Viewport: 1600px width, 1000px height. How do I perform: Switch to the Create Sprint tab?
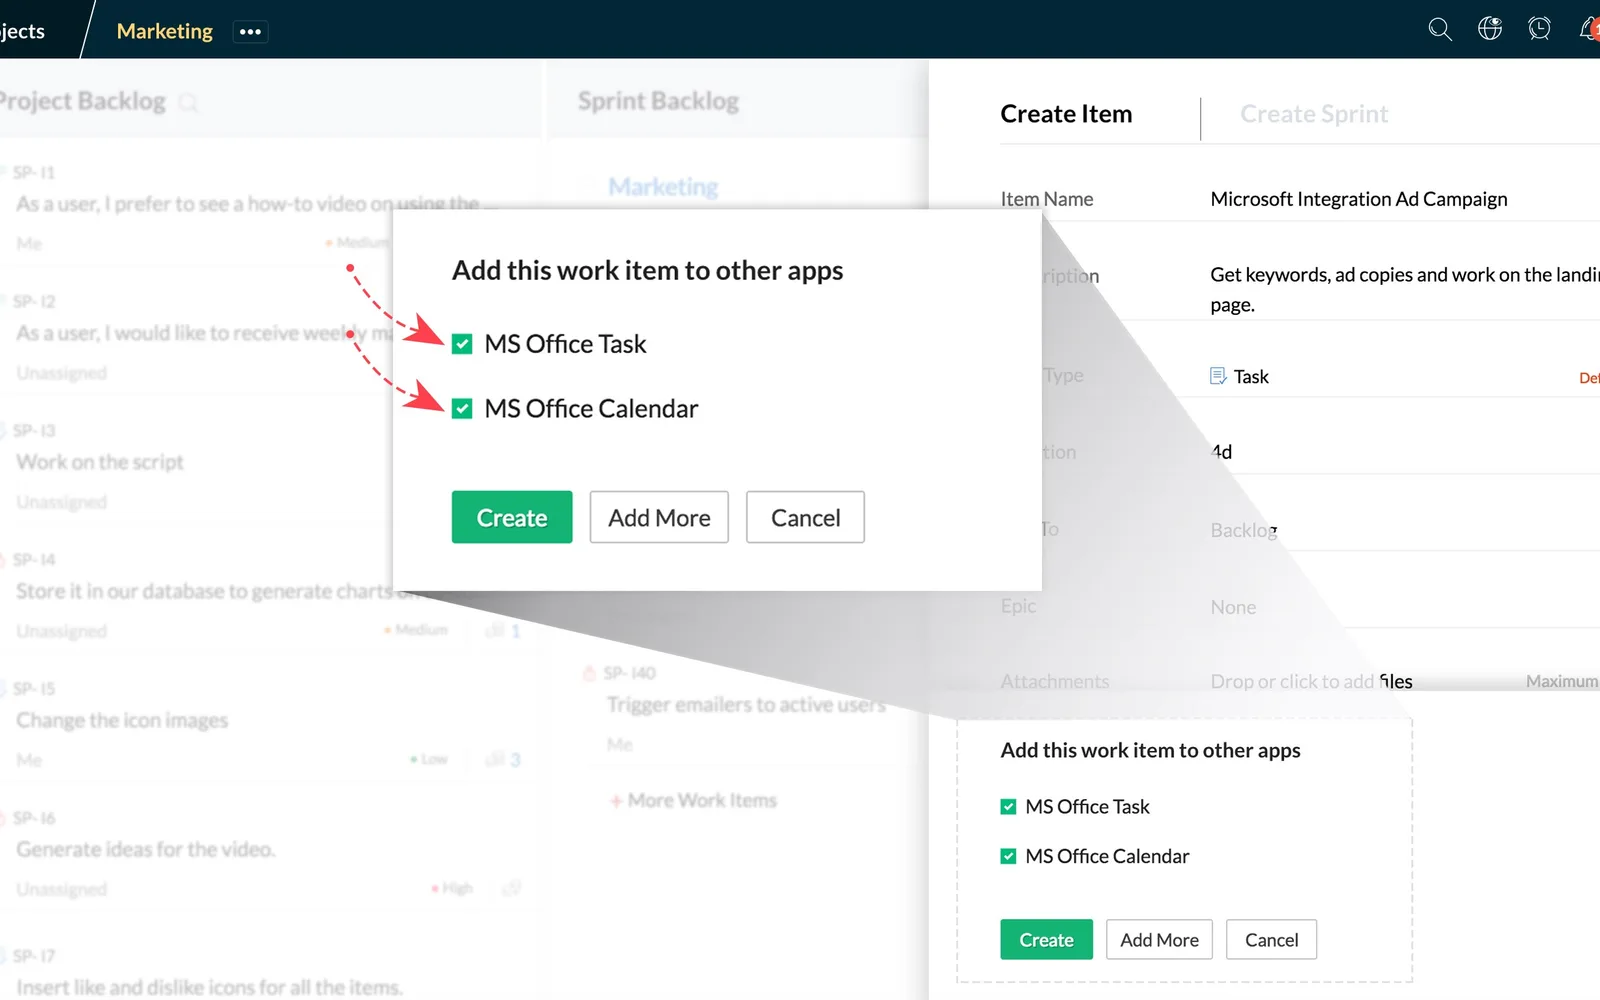tap(1314, 114)
